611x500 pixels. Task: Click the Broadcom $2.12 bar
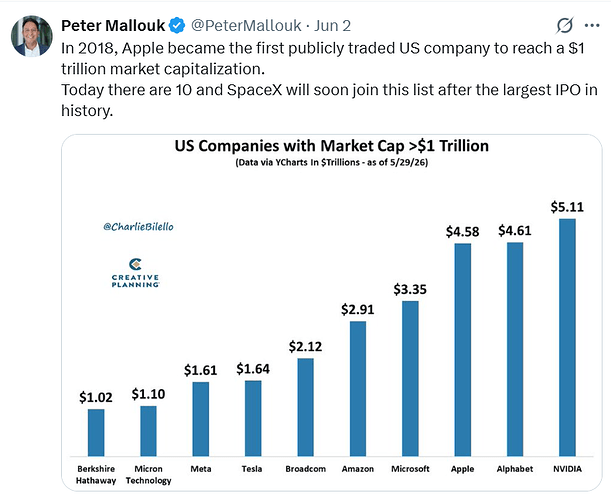pos(306,407)
